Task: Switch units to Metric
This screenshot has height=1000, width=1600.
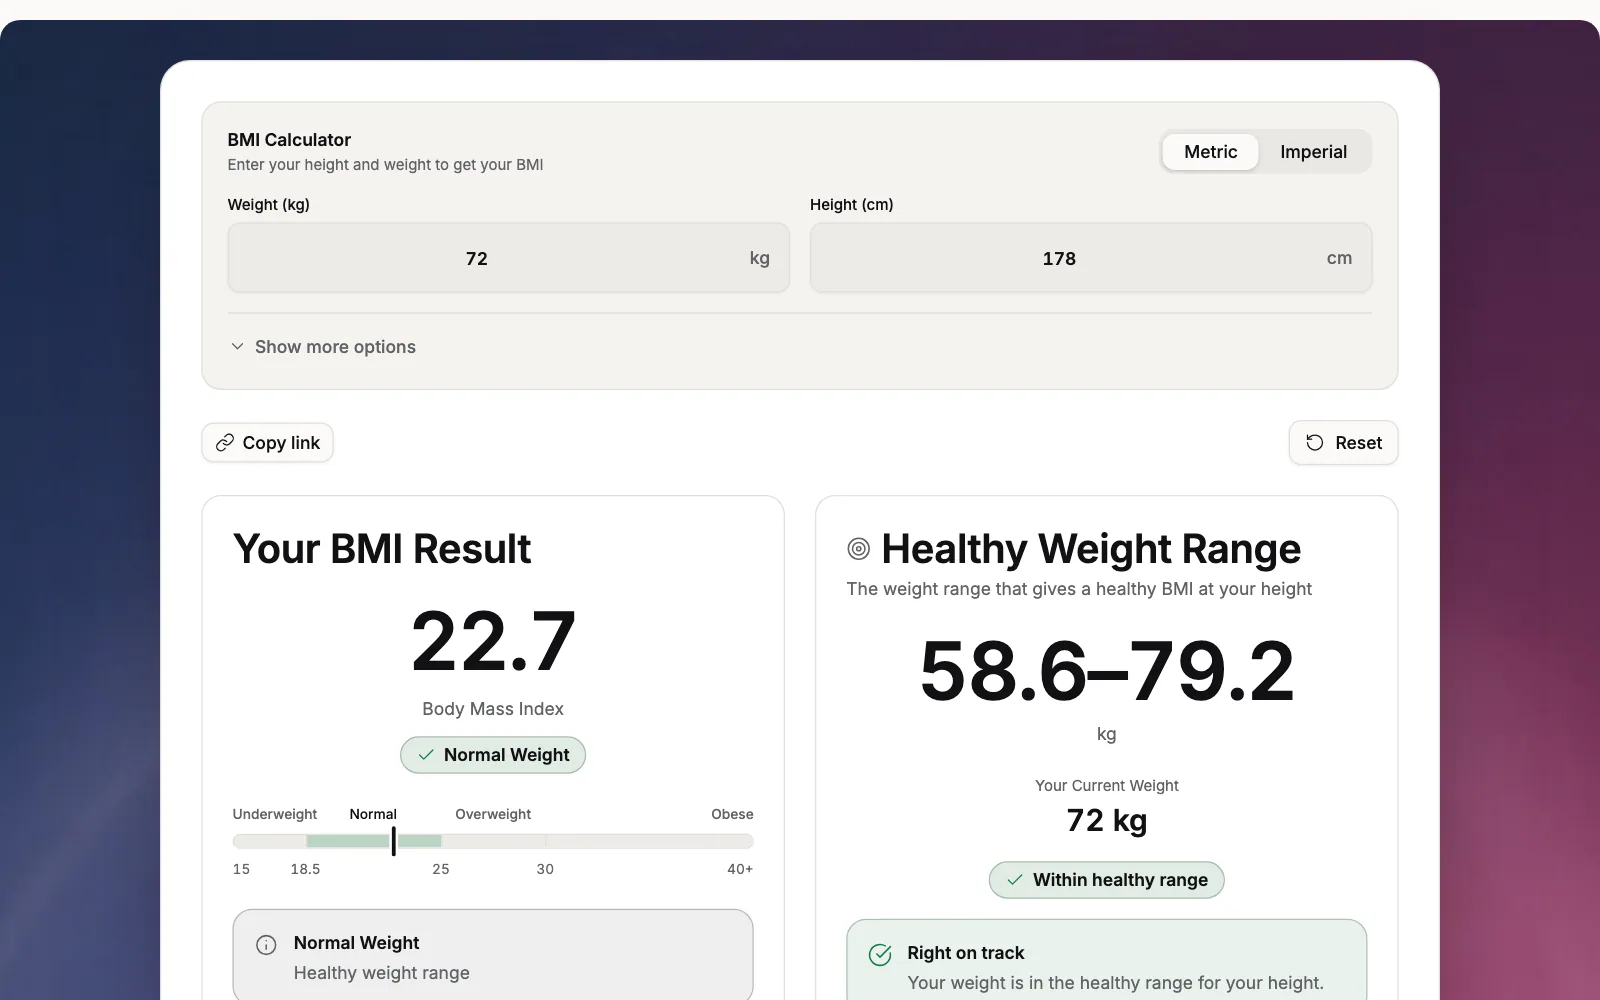Action: (1210, 152)
